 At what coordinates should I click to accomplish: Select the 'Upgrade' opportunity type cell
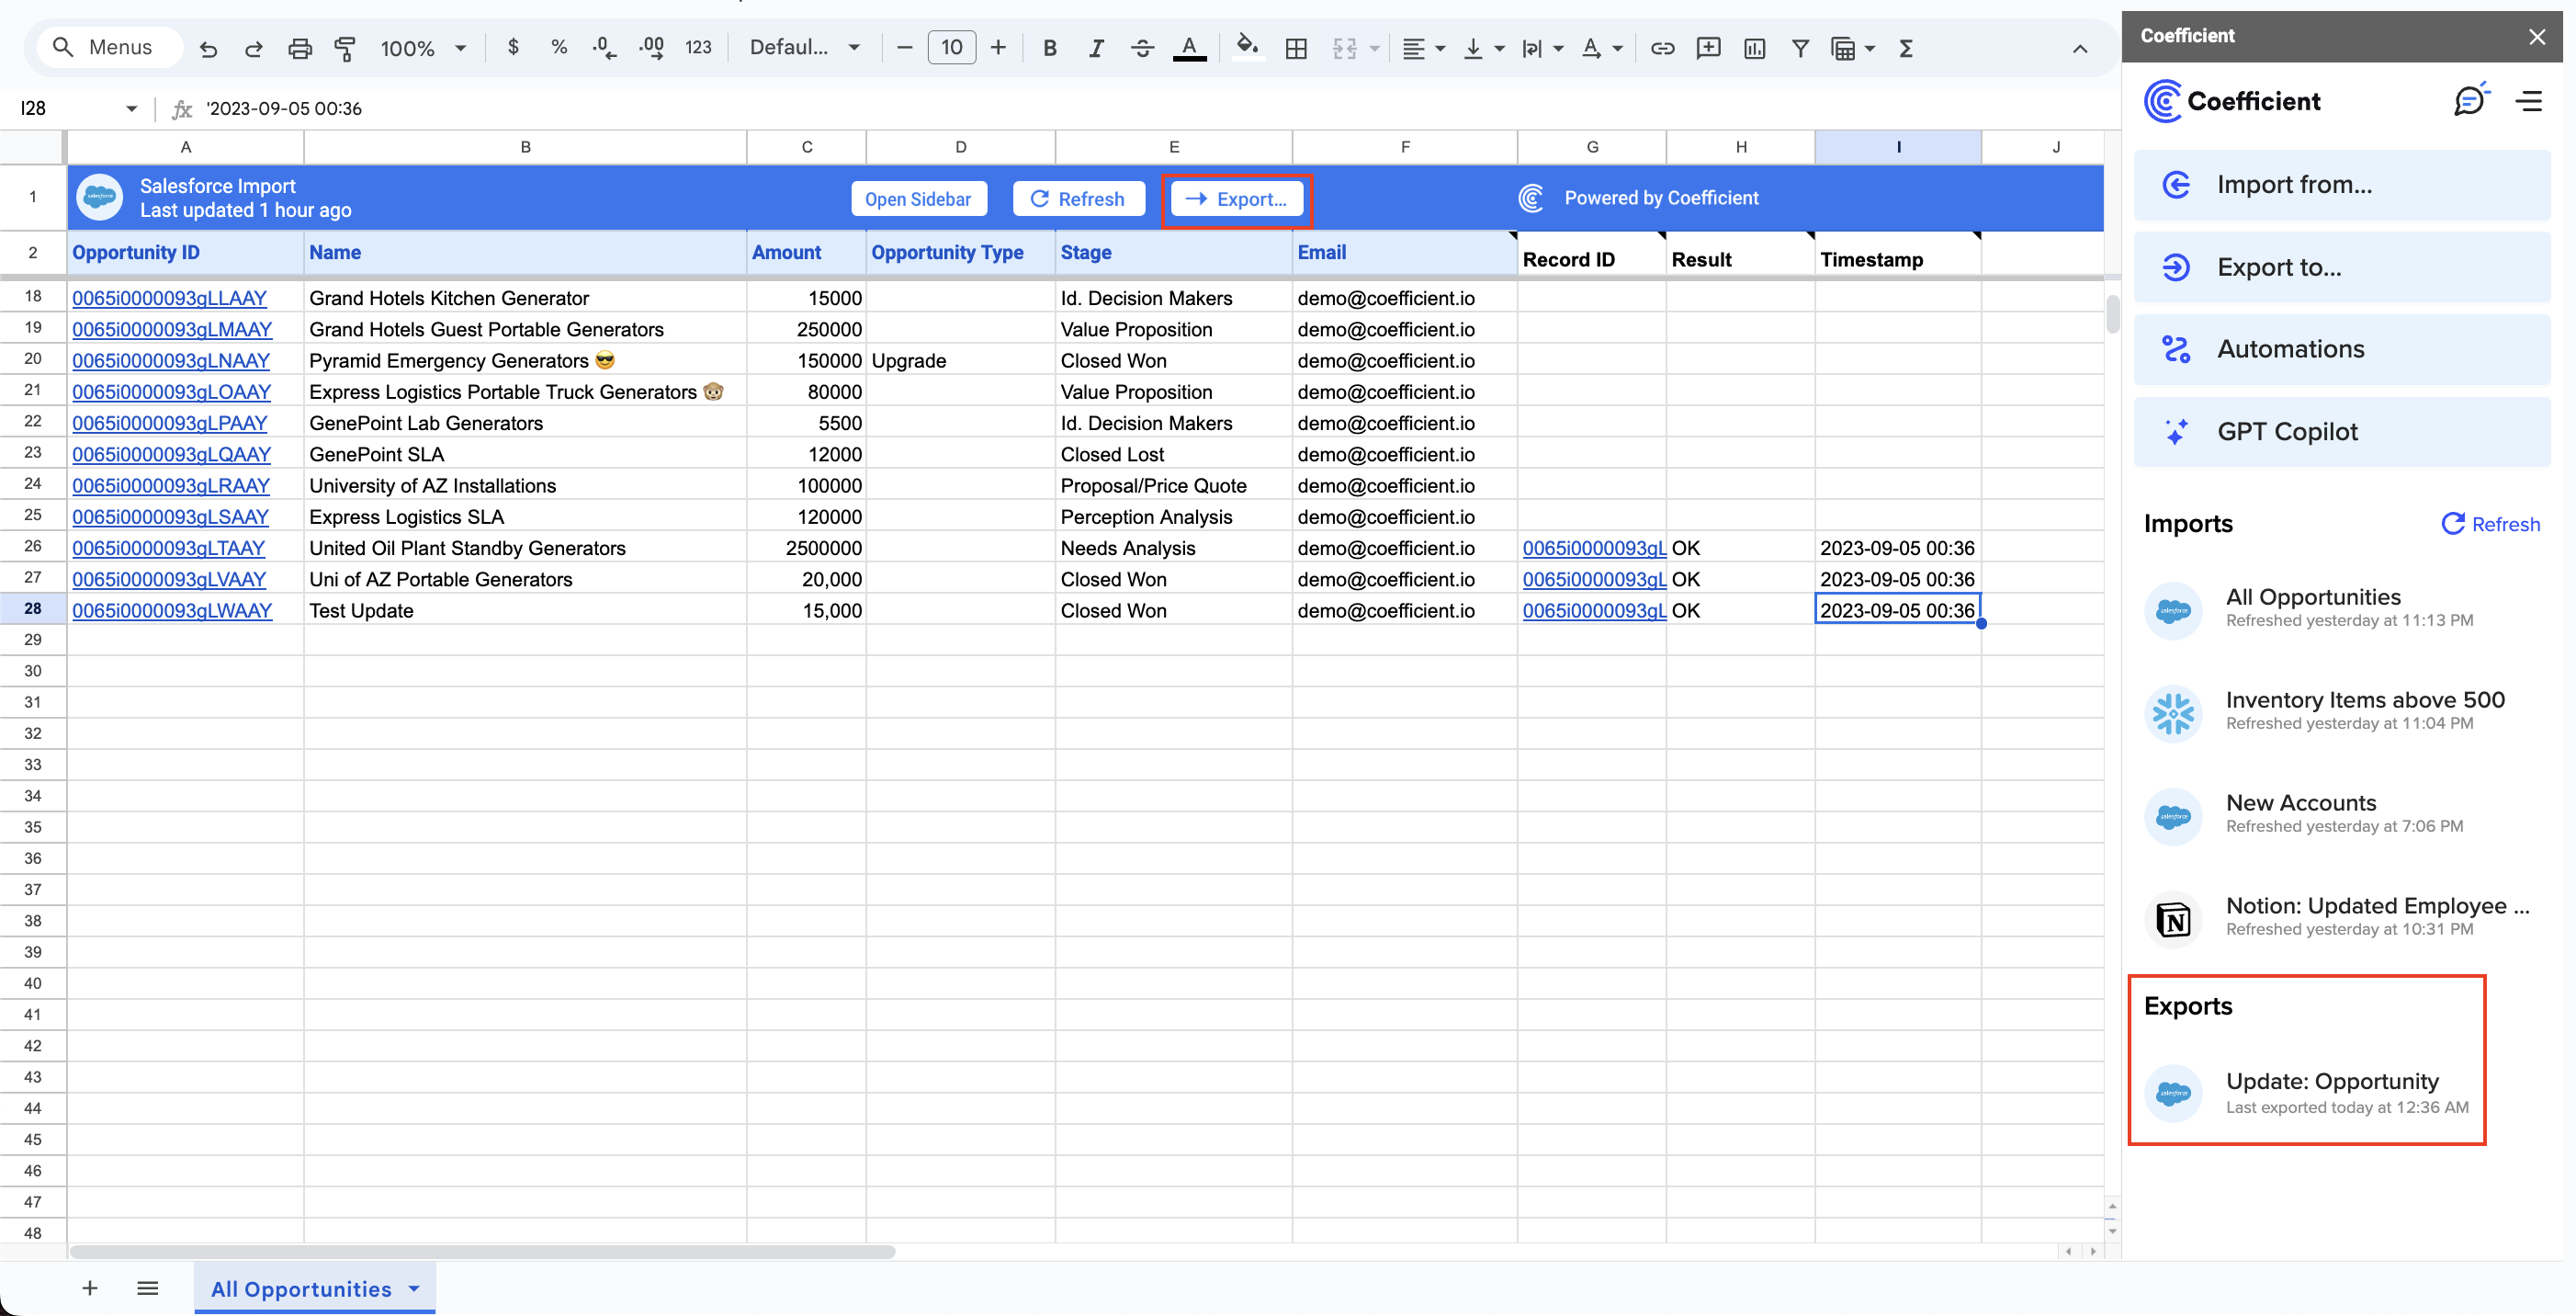pos(960,360)
